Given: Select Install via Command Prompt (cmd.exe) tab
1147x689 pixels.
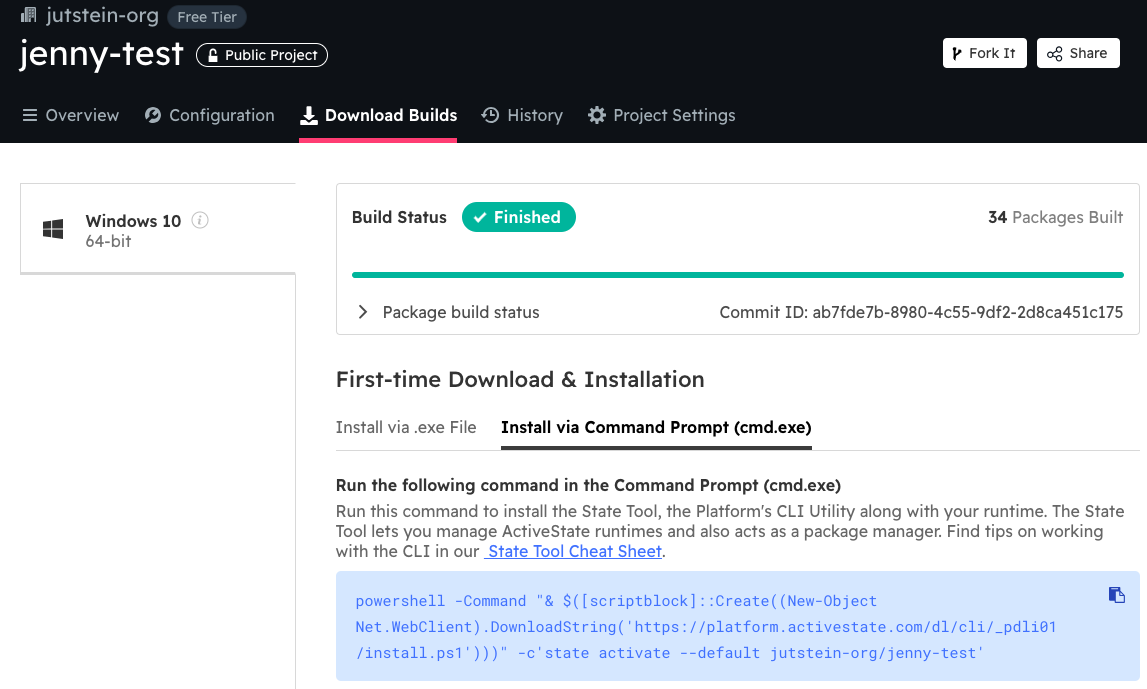Looking at the screenshot, I should (656, 427).
